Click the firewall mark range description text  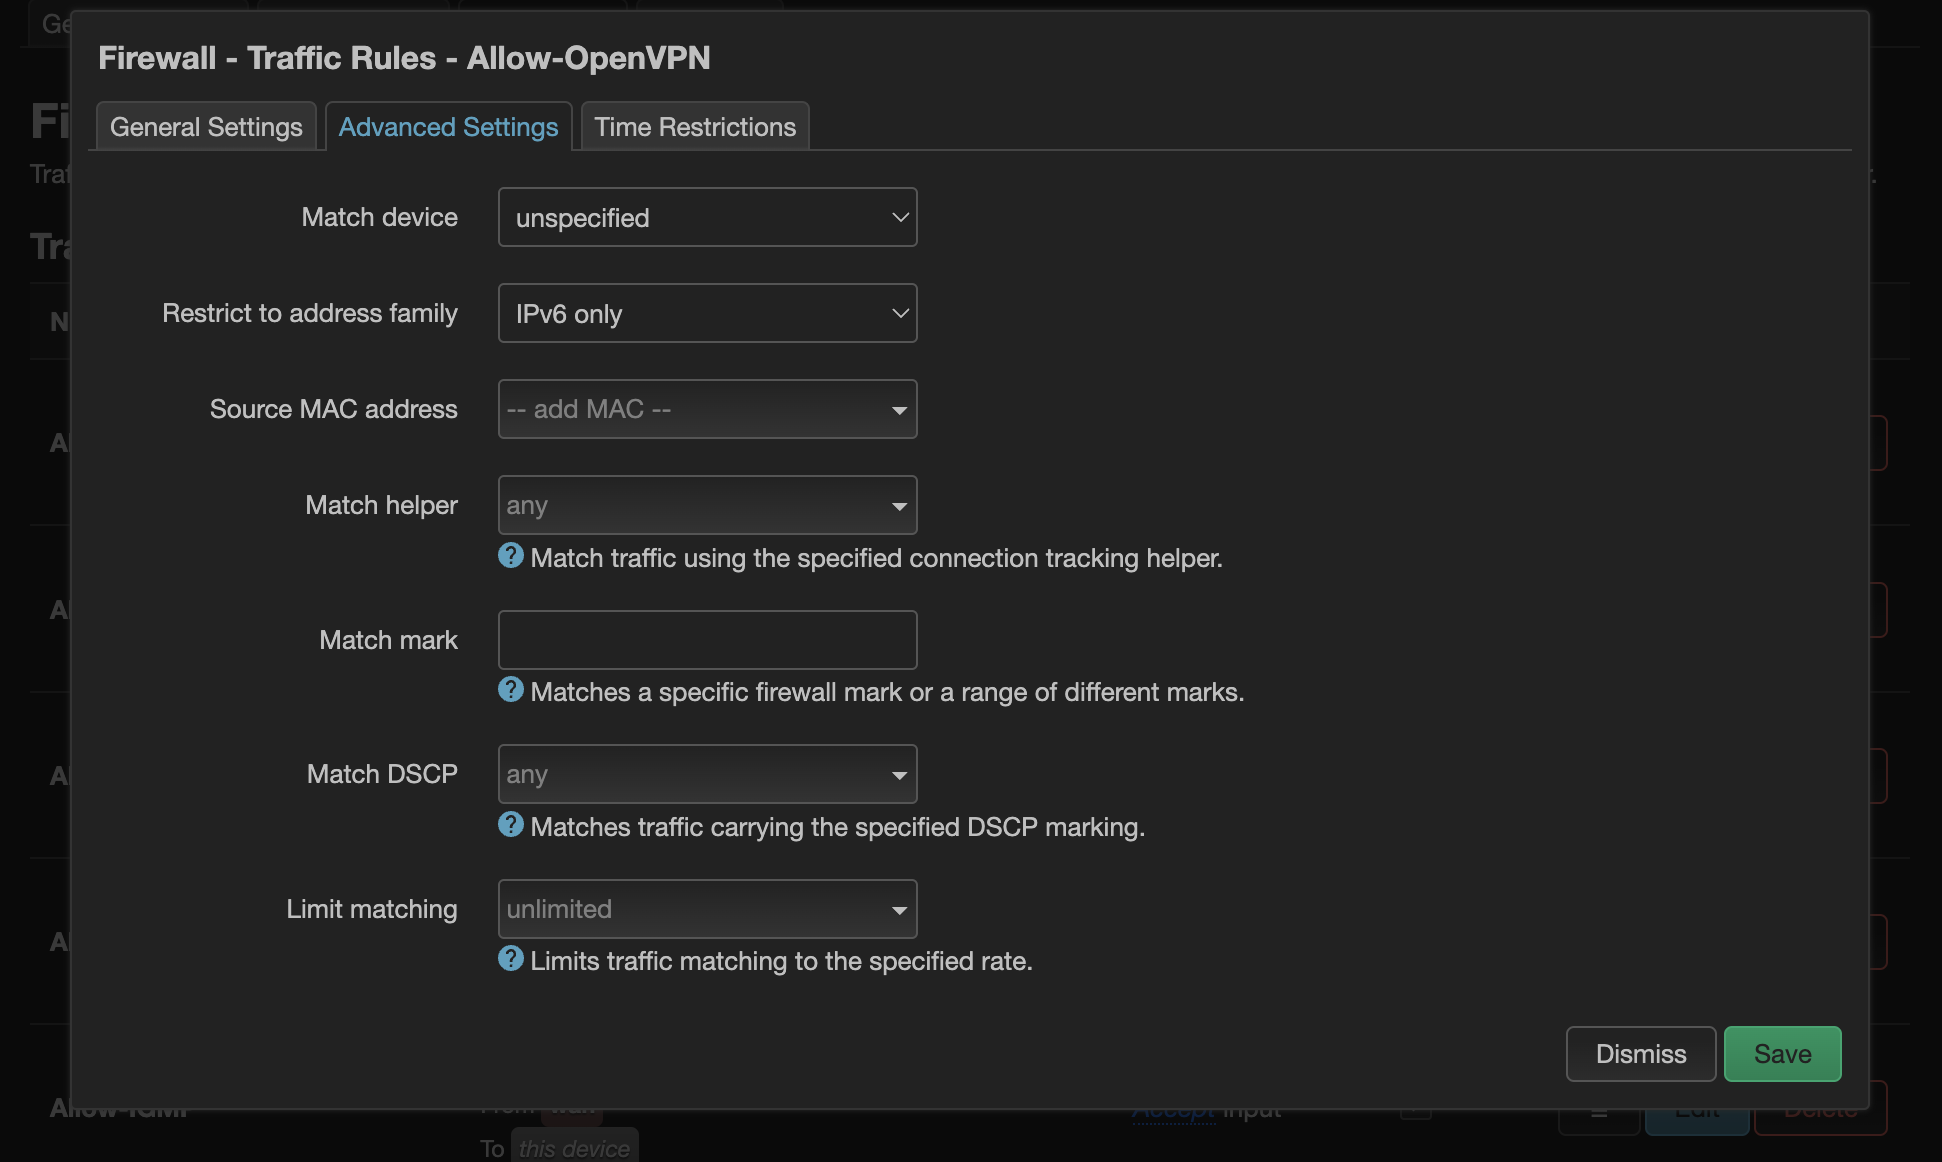[887, 692]
